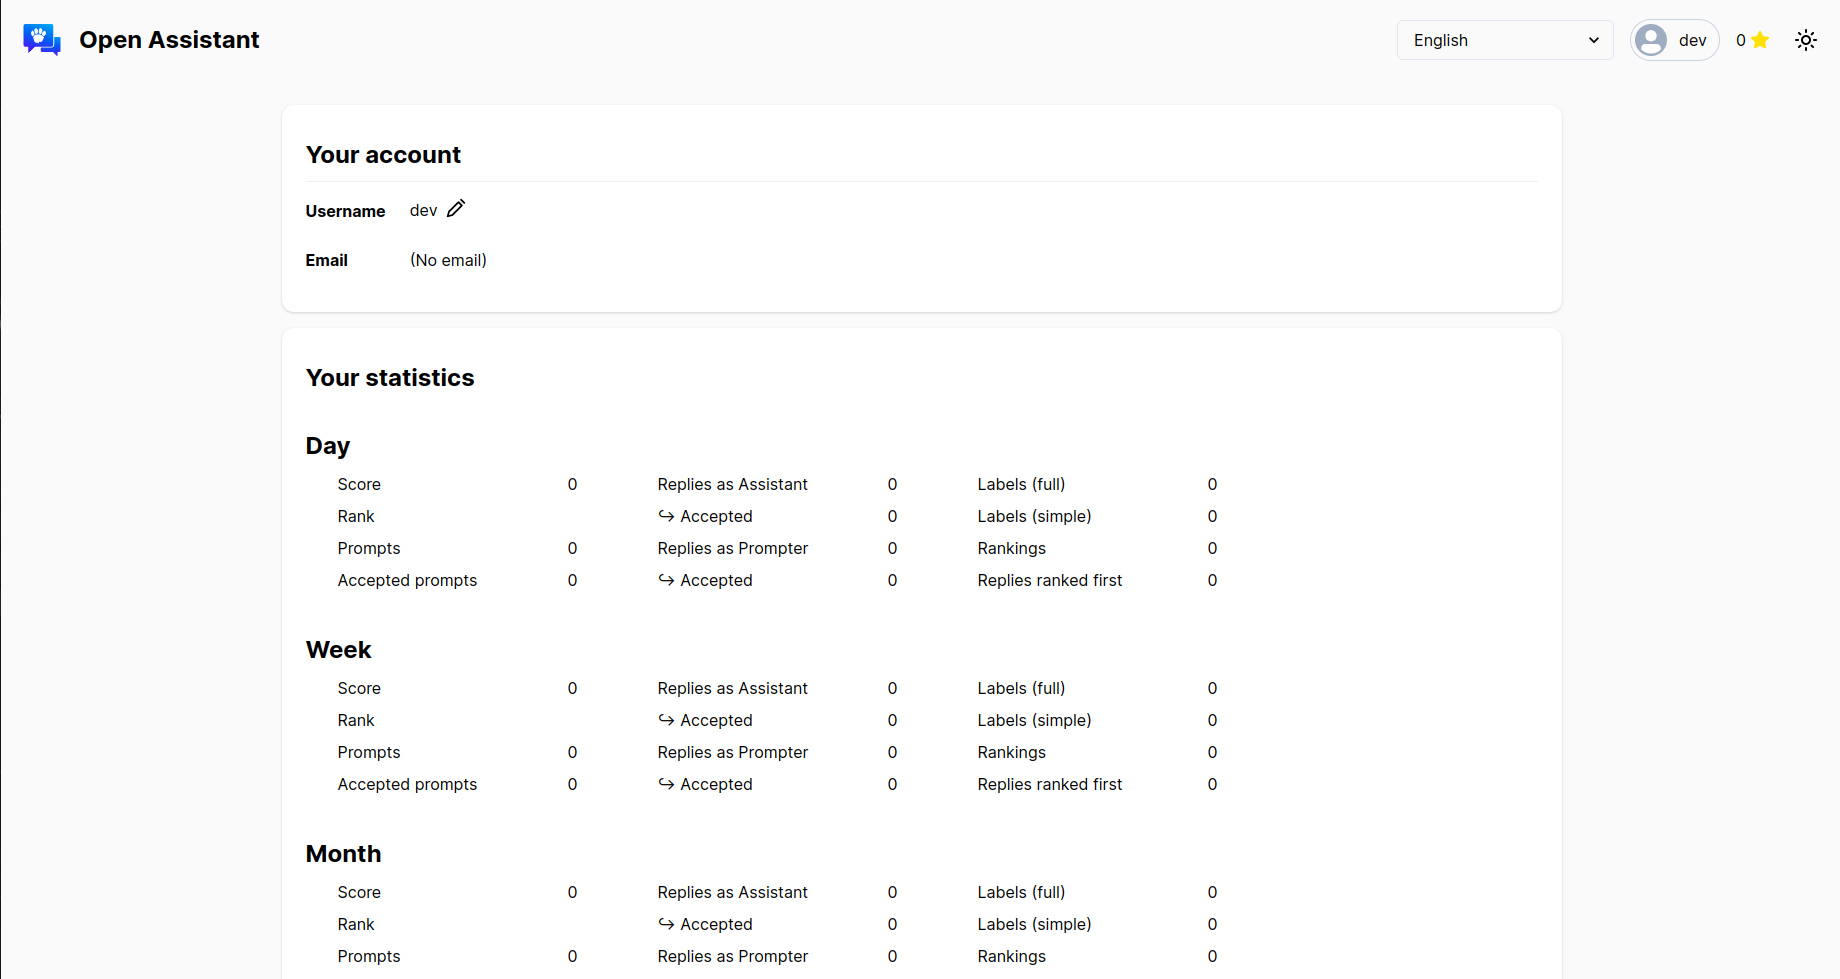Click the avatar placeholder image next to dev
This screenshot has width=1840, height=979.
(x=1651, y=40)
